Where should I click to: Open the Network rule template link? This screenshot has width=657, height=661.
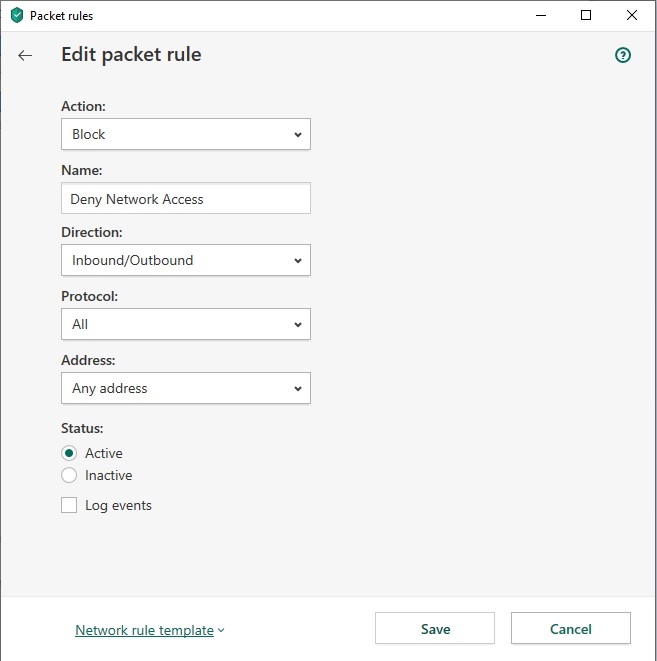(145, 631)
